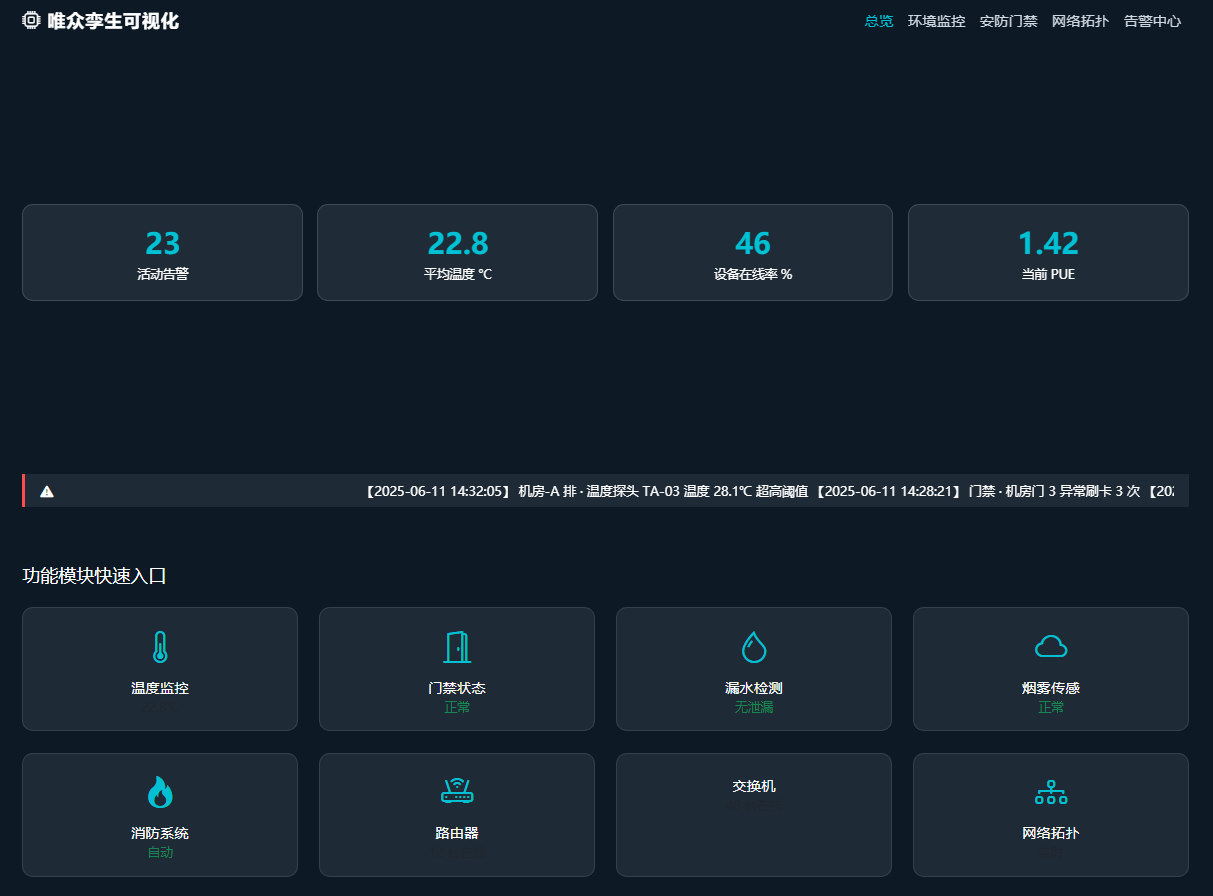
Task: Click the 设备在线率 % stat card
Action: (753, 252)
